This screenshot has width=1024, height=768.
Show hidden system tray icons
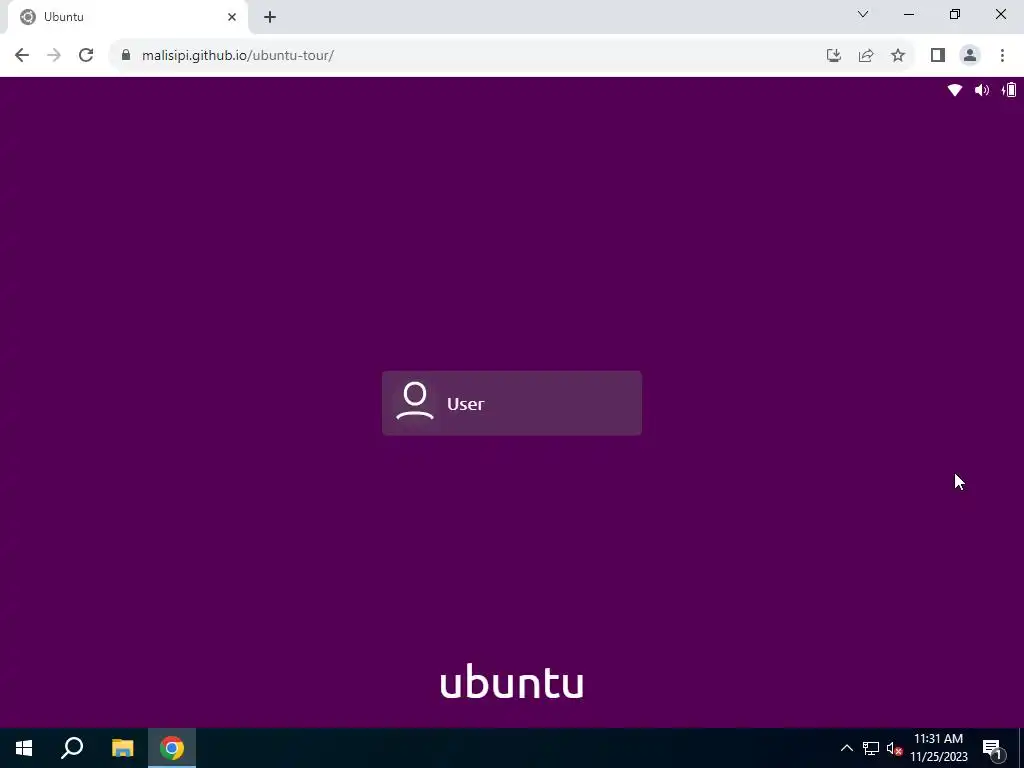point(846,748)
